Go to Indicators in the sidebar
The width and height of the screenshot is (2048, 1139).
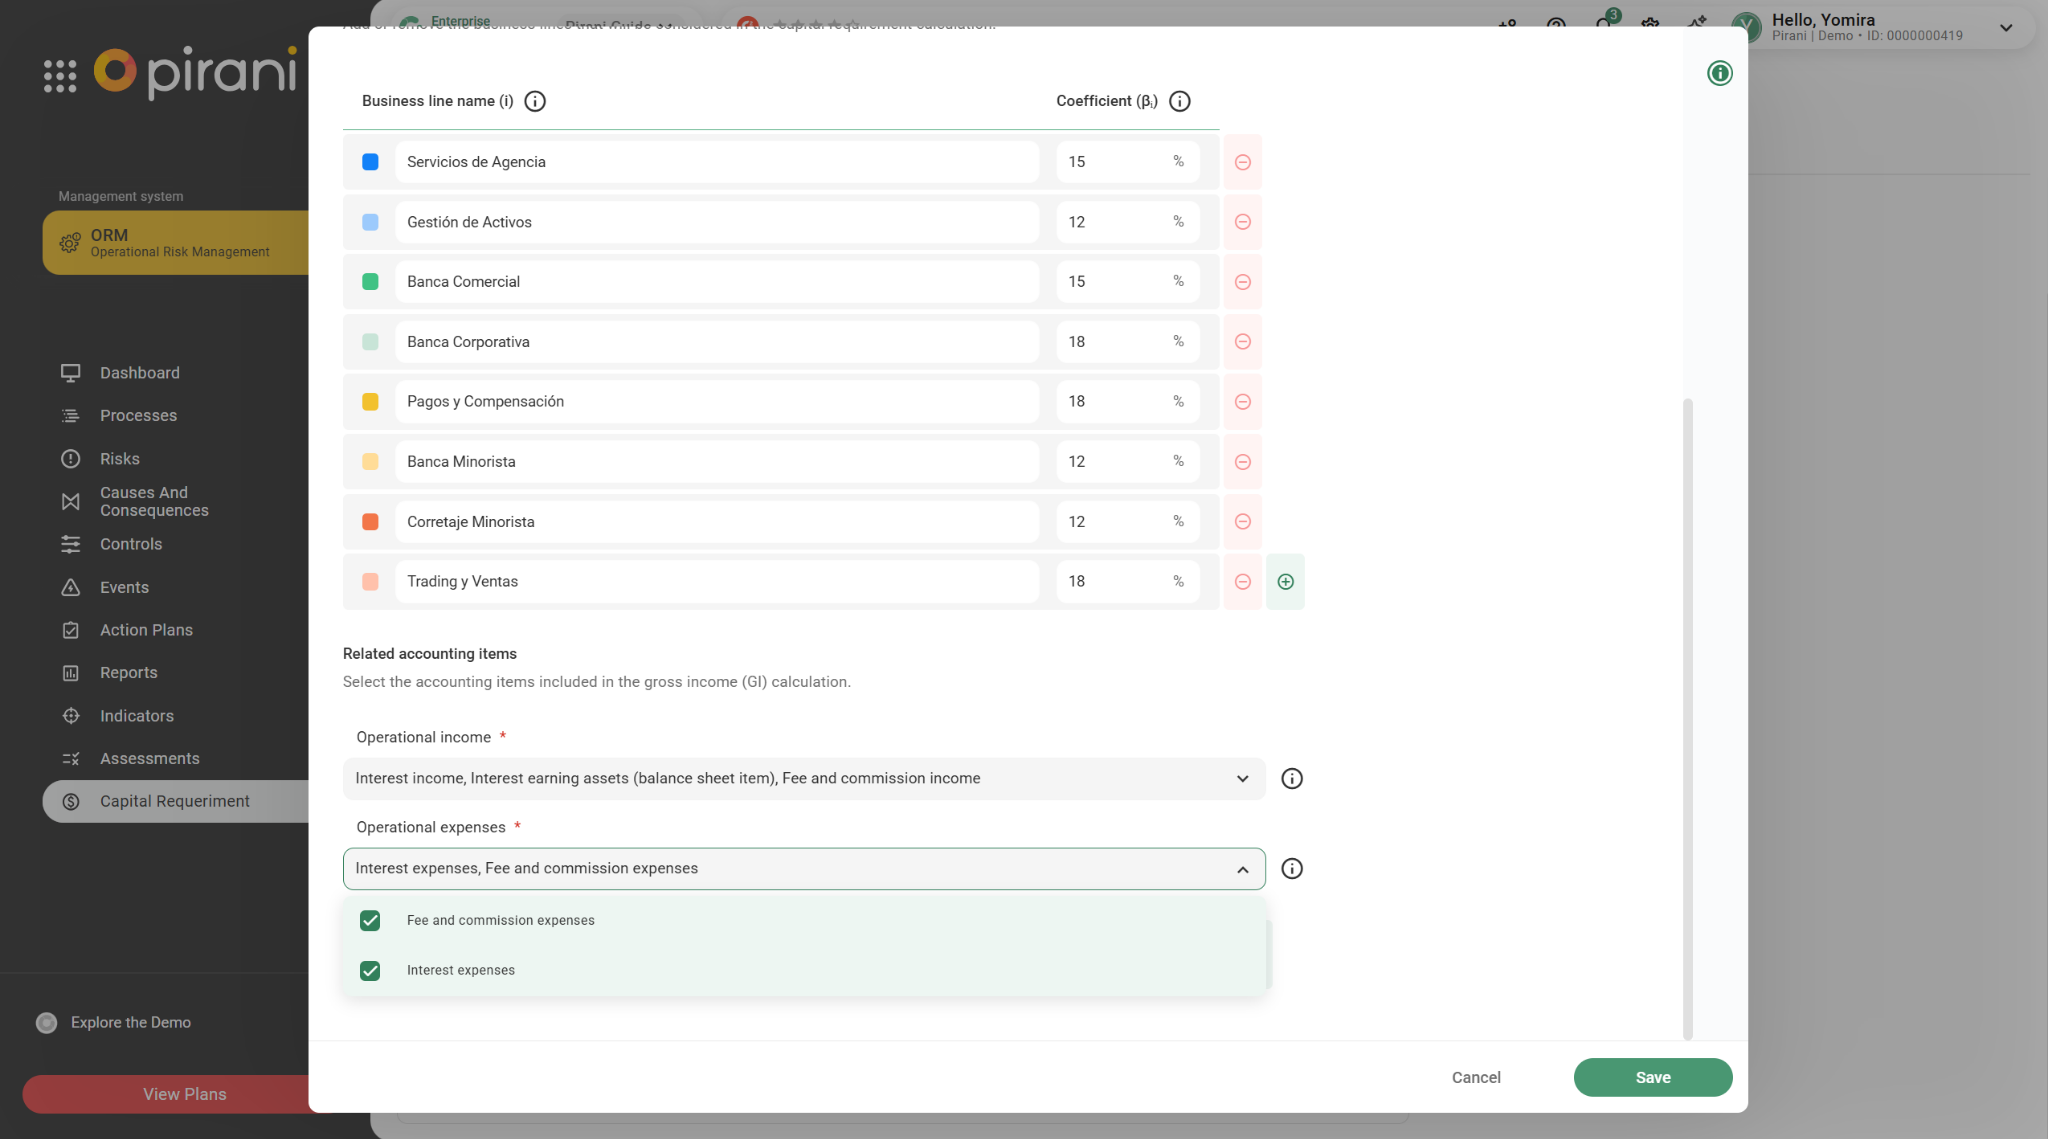coord(136,716)
